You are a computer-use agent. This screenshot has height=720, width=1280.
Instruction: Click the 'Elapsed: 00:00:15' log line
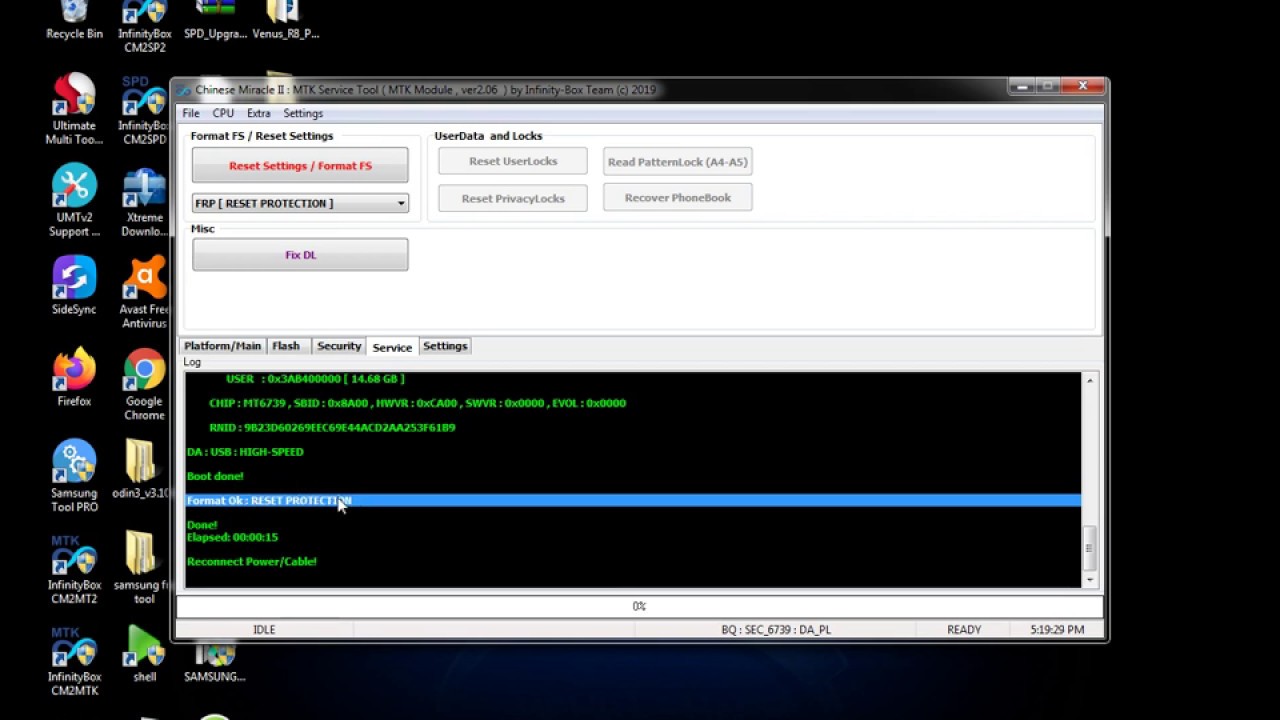point(233,537)
